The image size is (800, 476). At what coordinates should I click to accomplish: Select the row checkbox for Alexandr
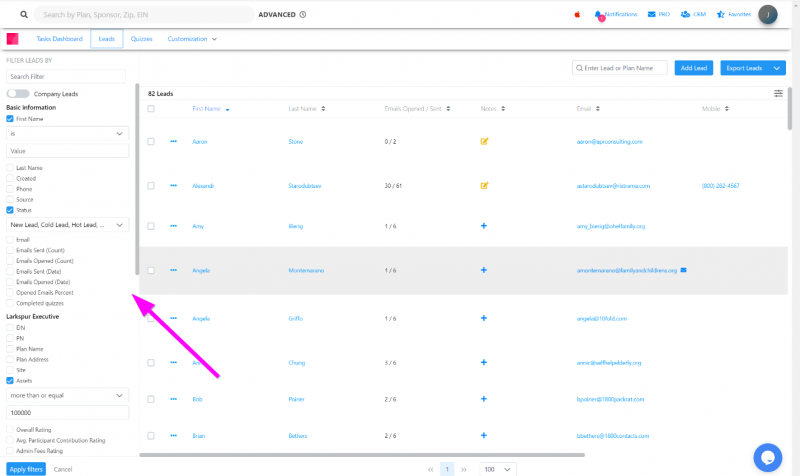151,185
